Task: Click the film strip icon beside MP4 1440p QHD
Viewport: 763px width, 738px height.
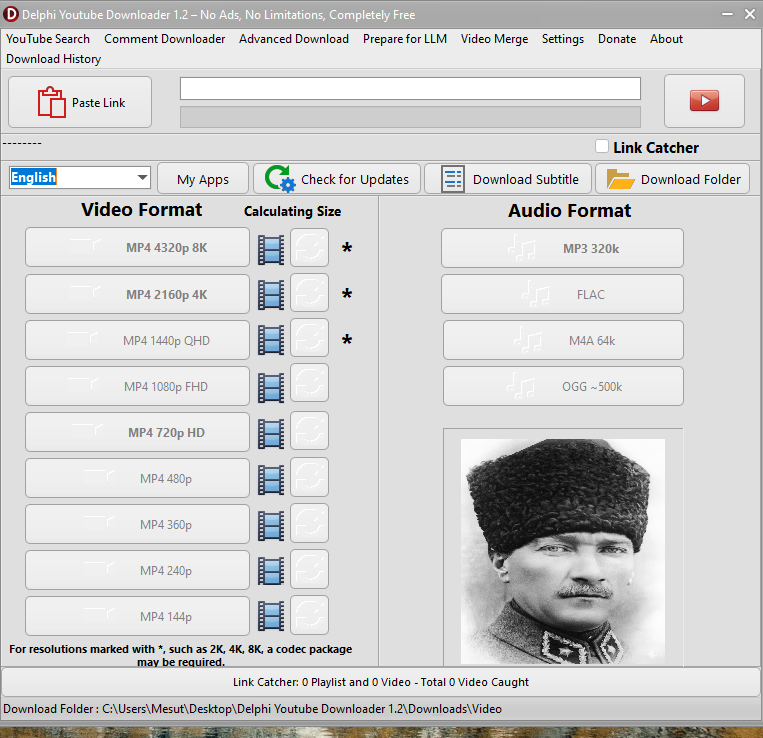Action: pyautogui.click(x=271, y=341)
